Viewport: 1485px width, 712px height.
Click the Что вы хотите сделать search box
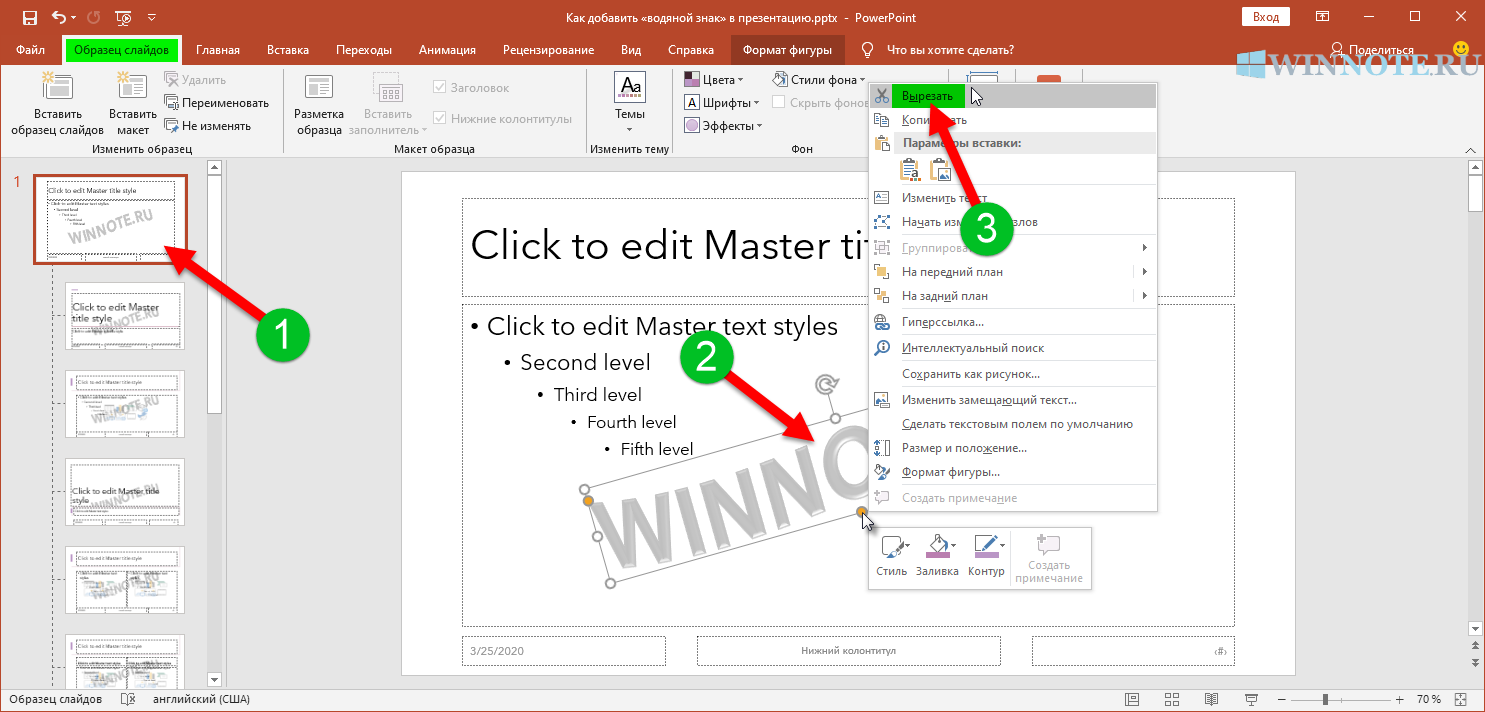point(950,50)
